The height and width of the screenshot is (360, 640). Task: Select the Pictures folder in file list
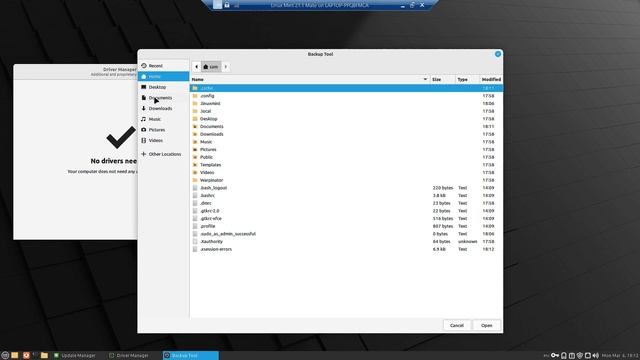pos(346,149)
